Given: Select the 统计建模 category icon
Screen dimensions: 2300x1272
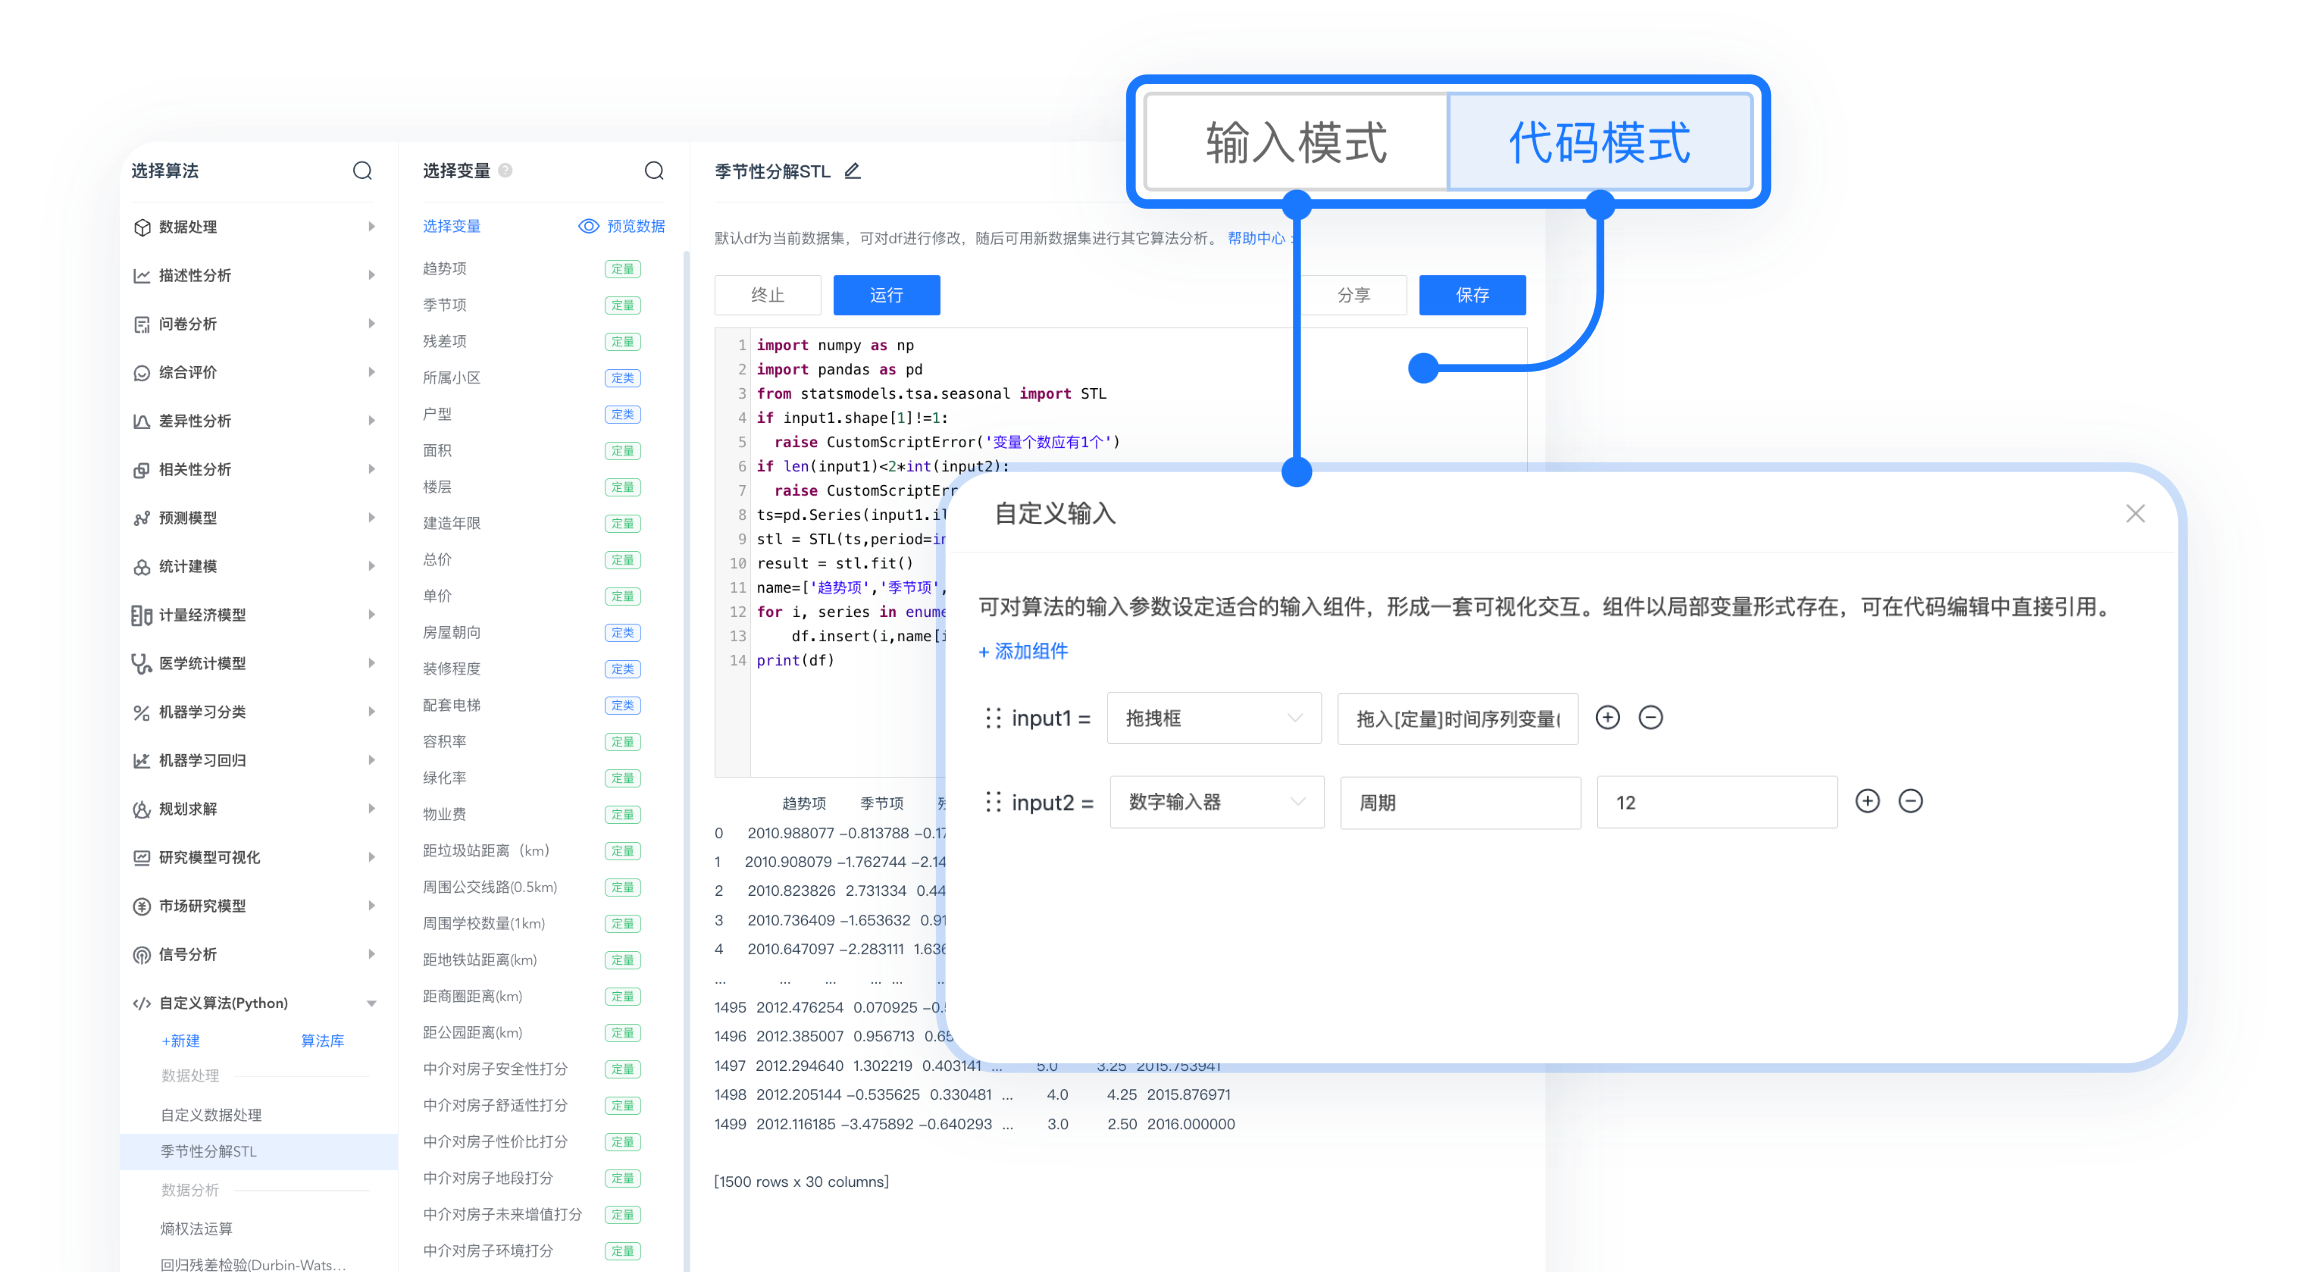Looking at the screenshot, I should (142, 566).
